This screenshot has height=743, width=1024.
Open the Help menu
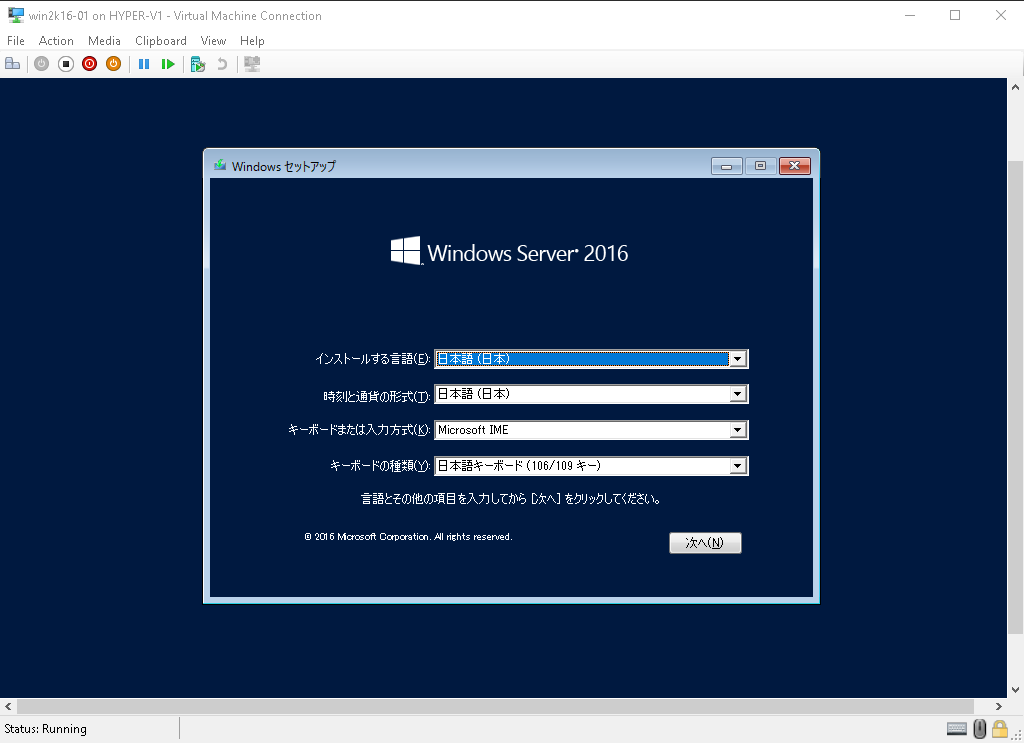[x=252, y=40]
